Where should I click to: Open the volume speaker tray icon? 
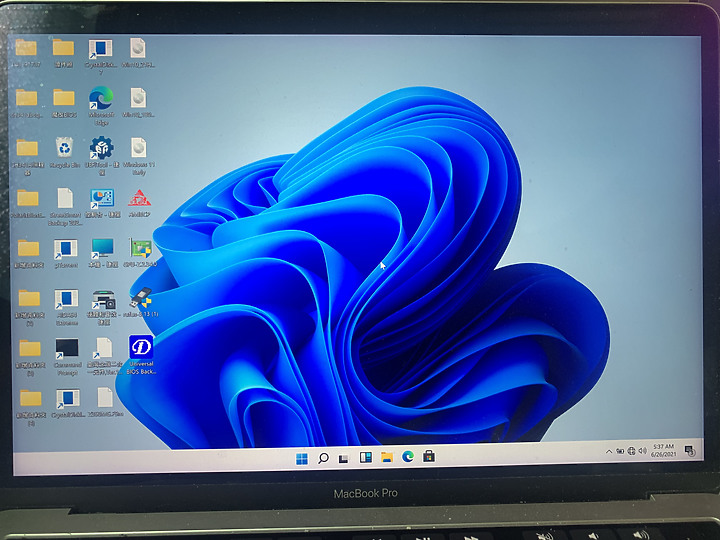(x=642, y=450)
